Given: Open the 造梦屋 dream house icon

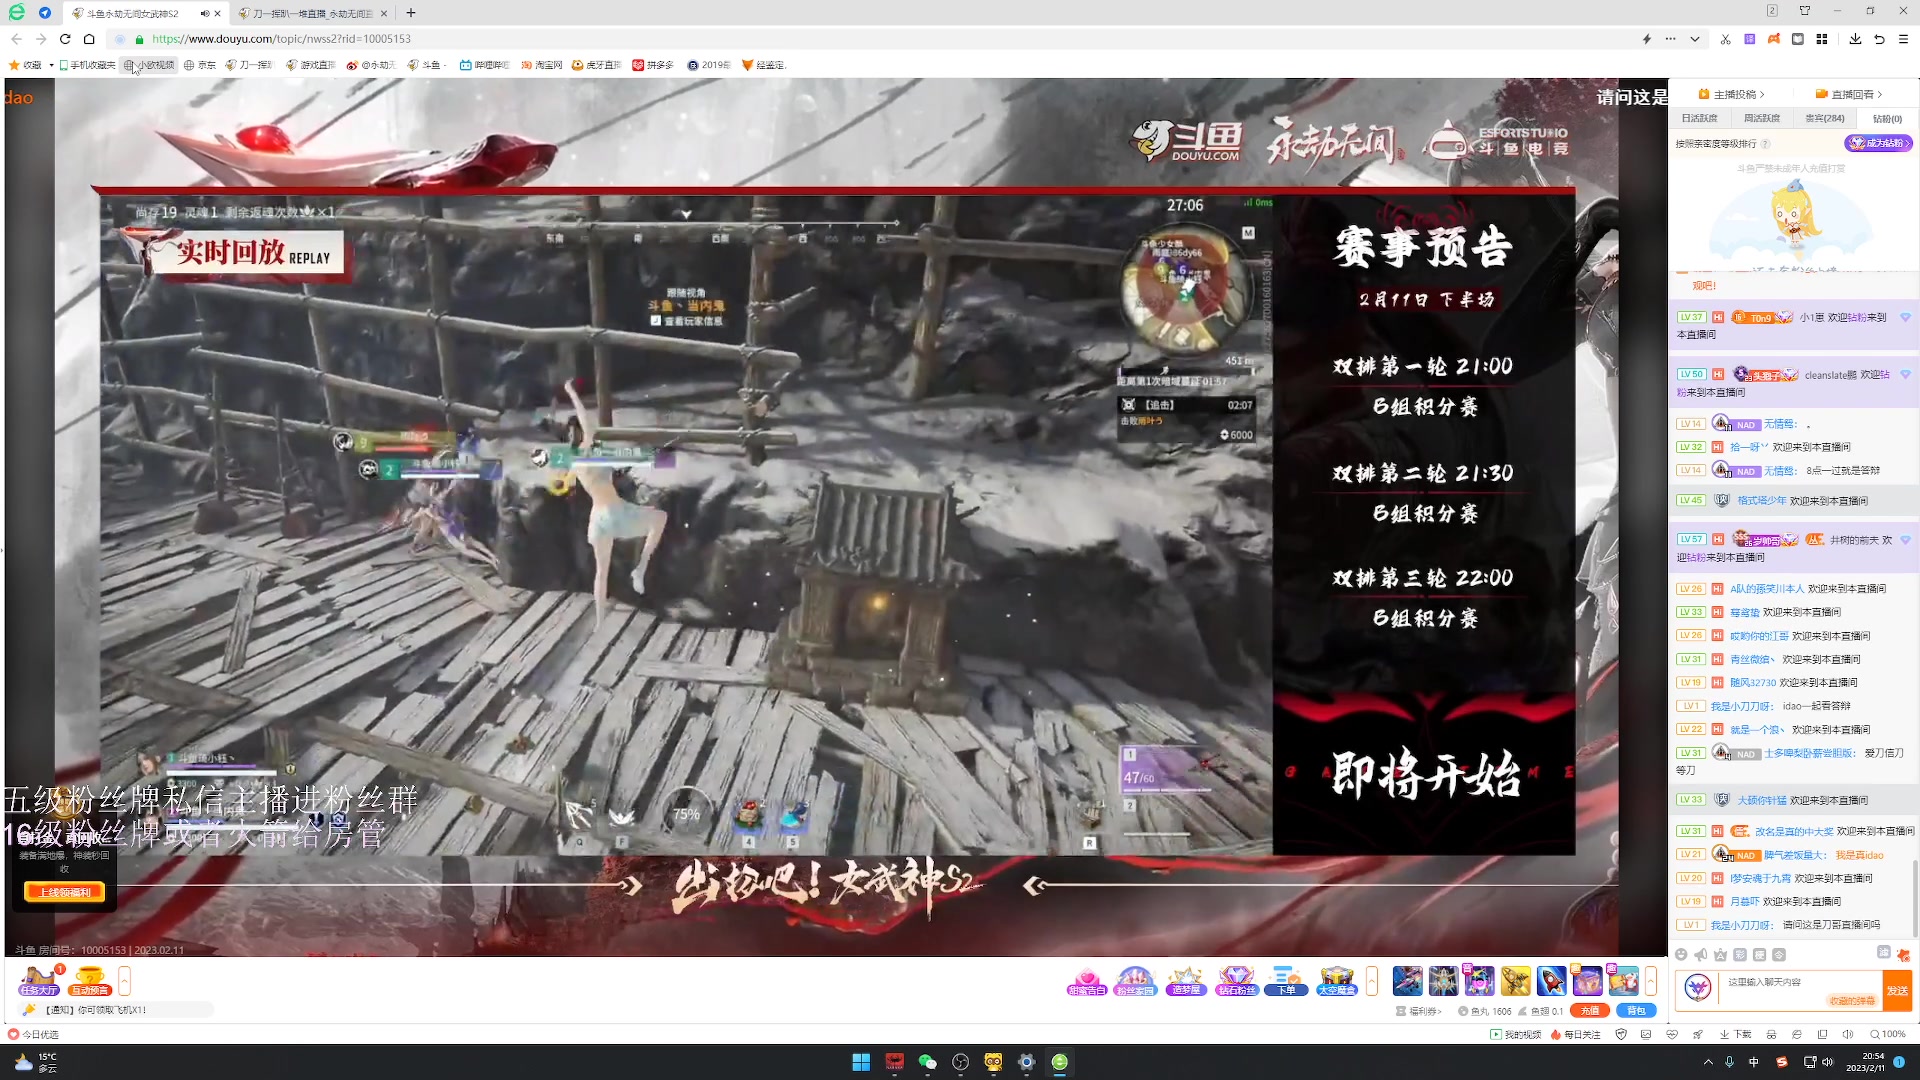Looking at the screenshot, I should (1186, 982).
